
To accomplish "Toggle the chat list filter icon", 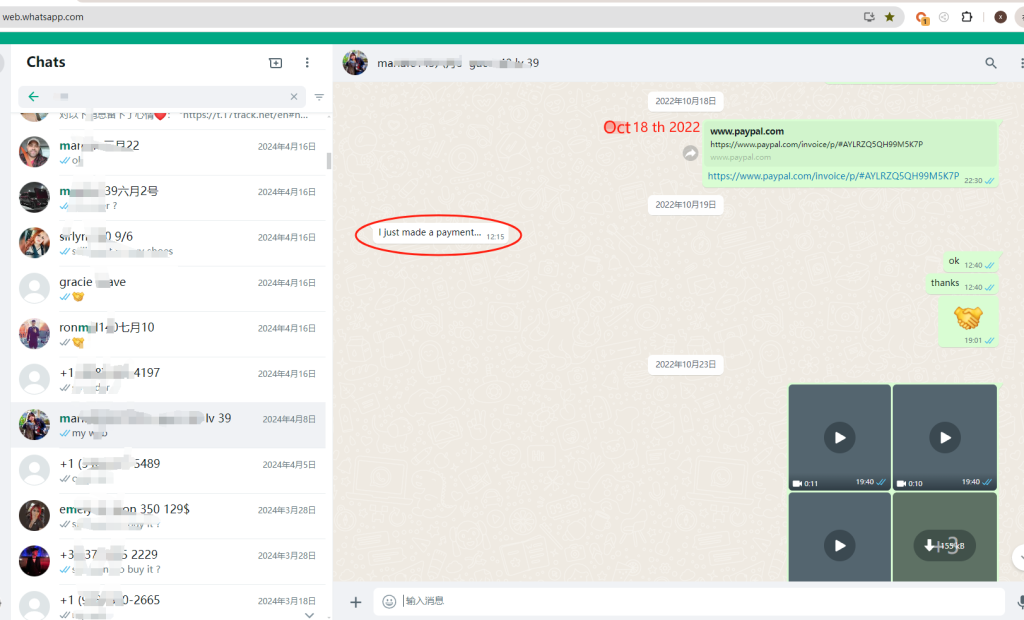I will tap(319, 97).
